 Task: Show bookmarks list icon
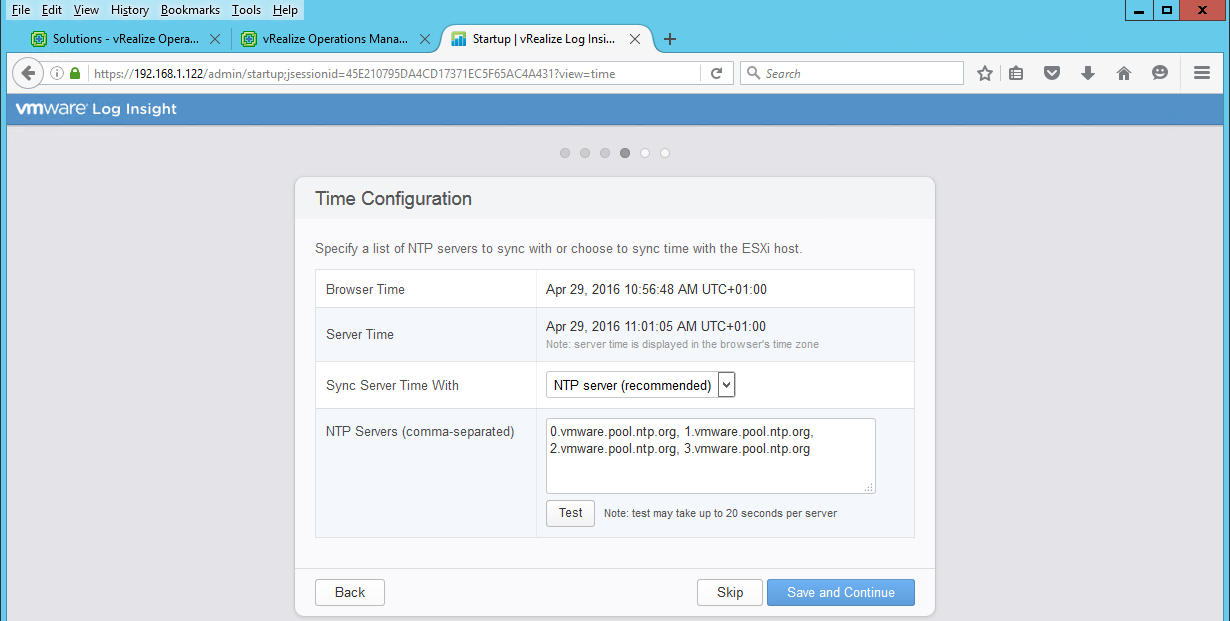point(1016,73)
